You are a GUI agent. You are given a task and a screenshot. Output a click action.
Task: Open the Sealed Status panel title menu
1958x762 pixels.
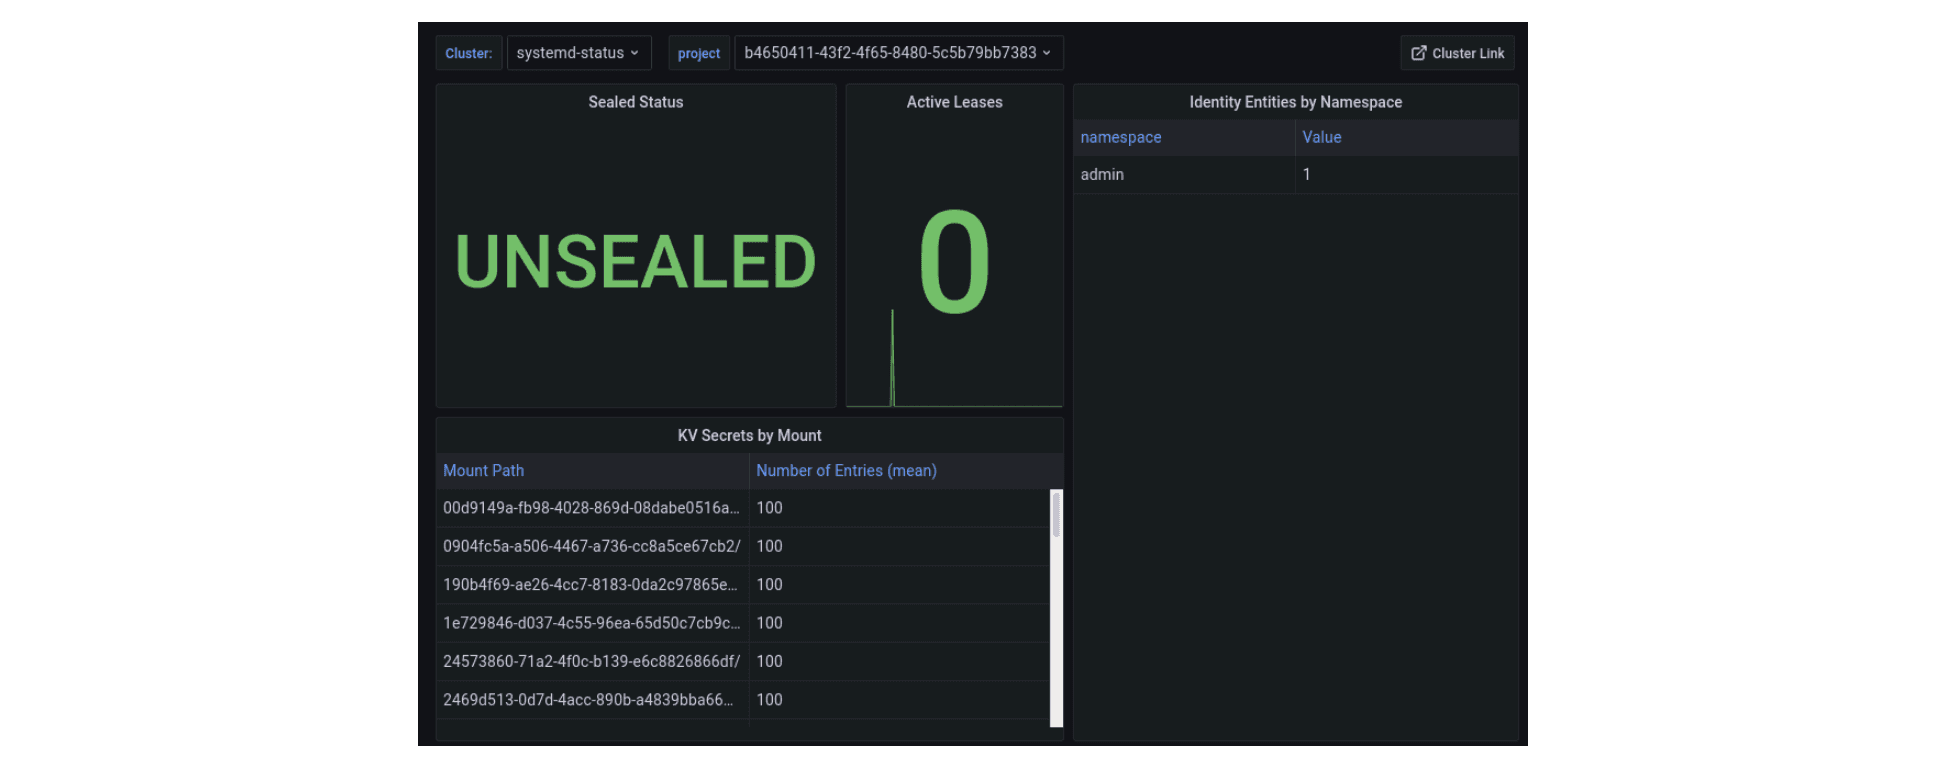pyautogui.click(x=635, y=102)
